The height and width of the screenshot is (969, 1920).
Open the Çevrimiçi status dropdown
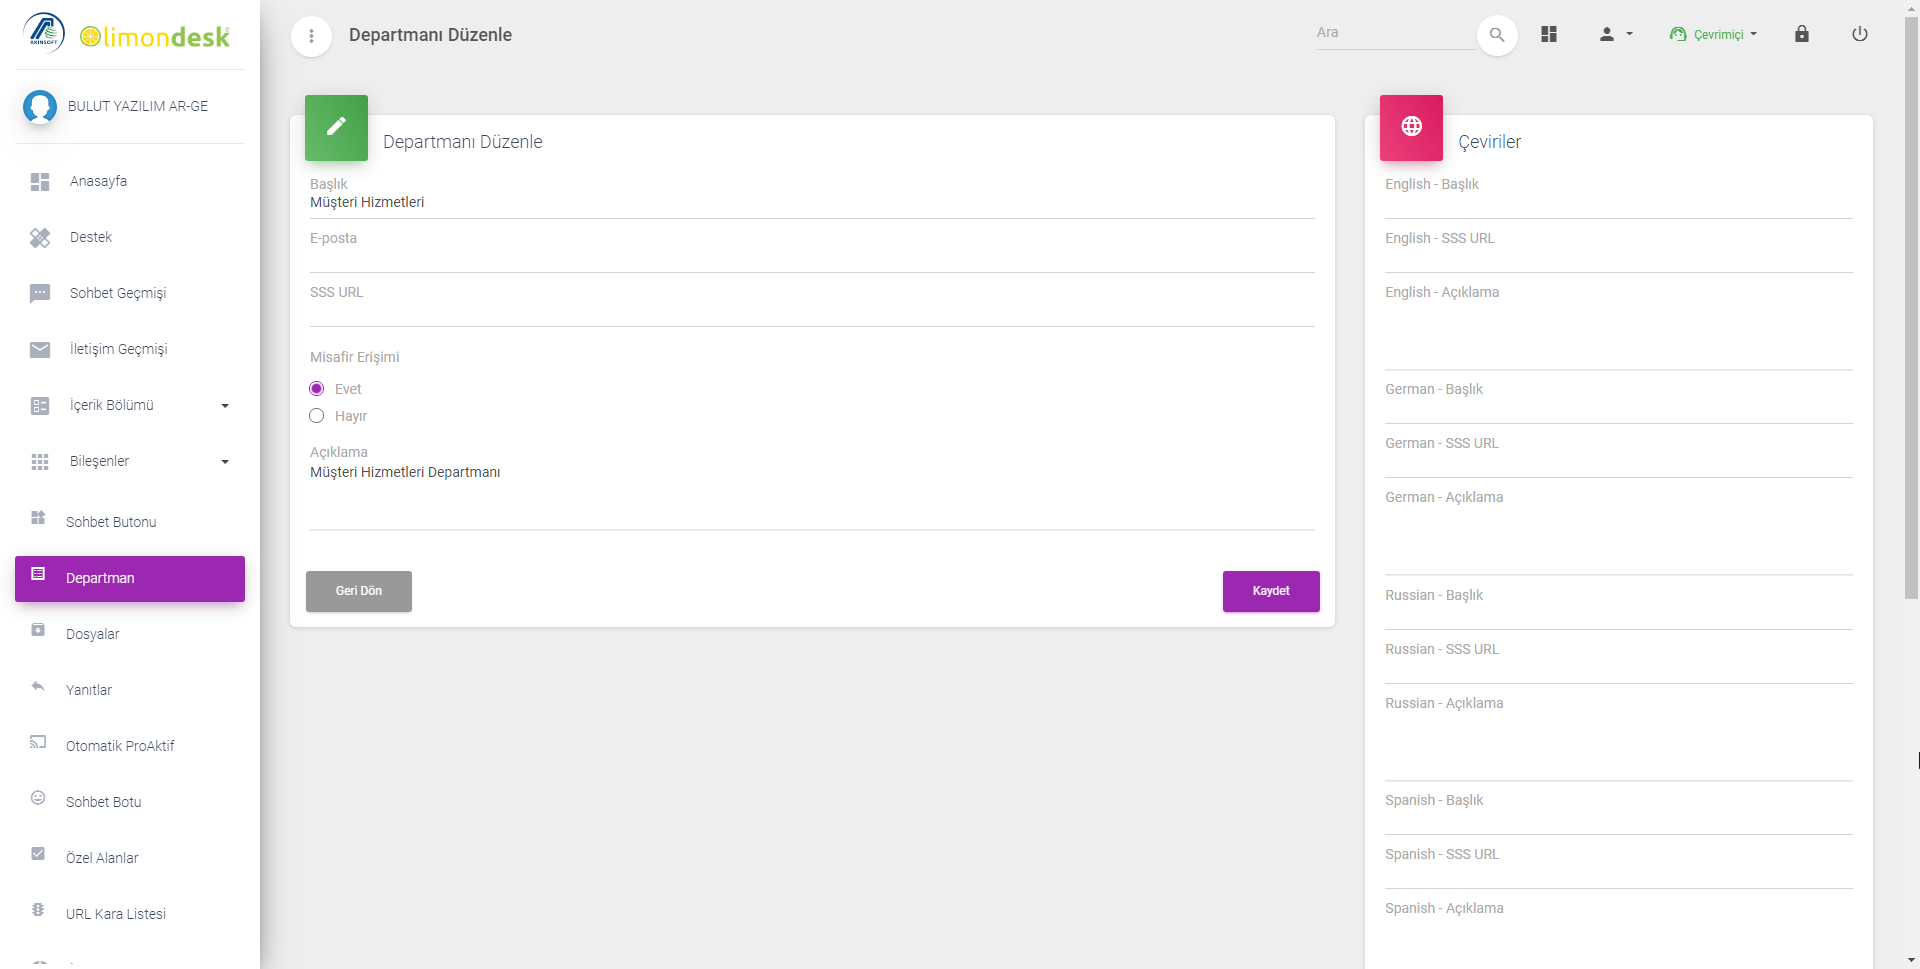pos(1713,34)
